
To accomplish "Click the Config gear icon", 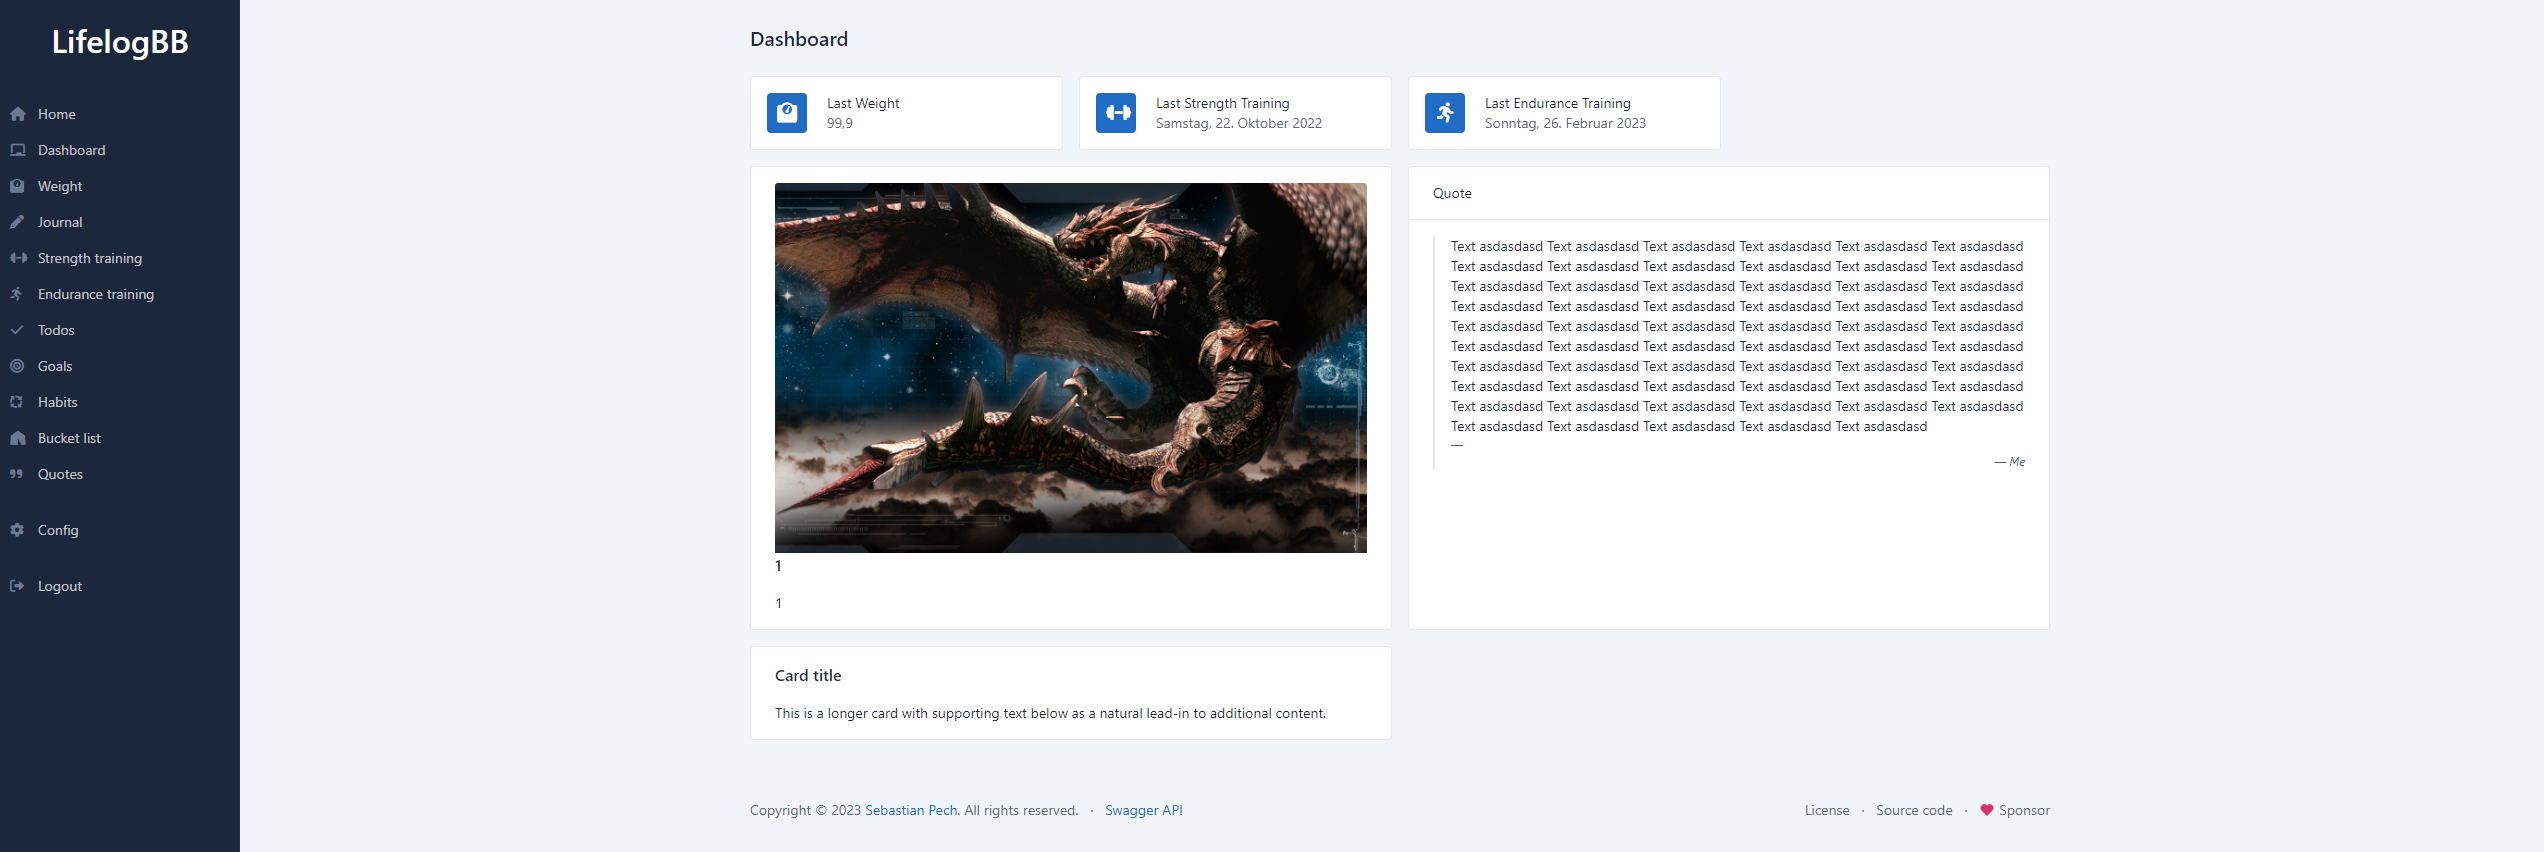I will tap(17, 530).
